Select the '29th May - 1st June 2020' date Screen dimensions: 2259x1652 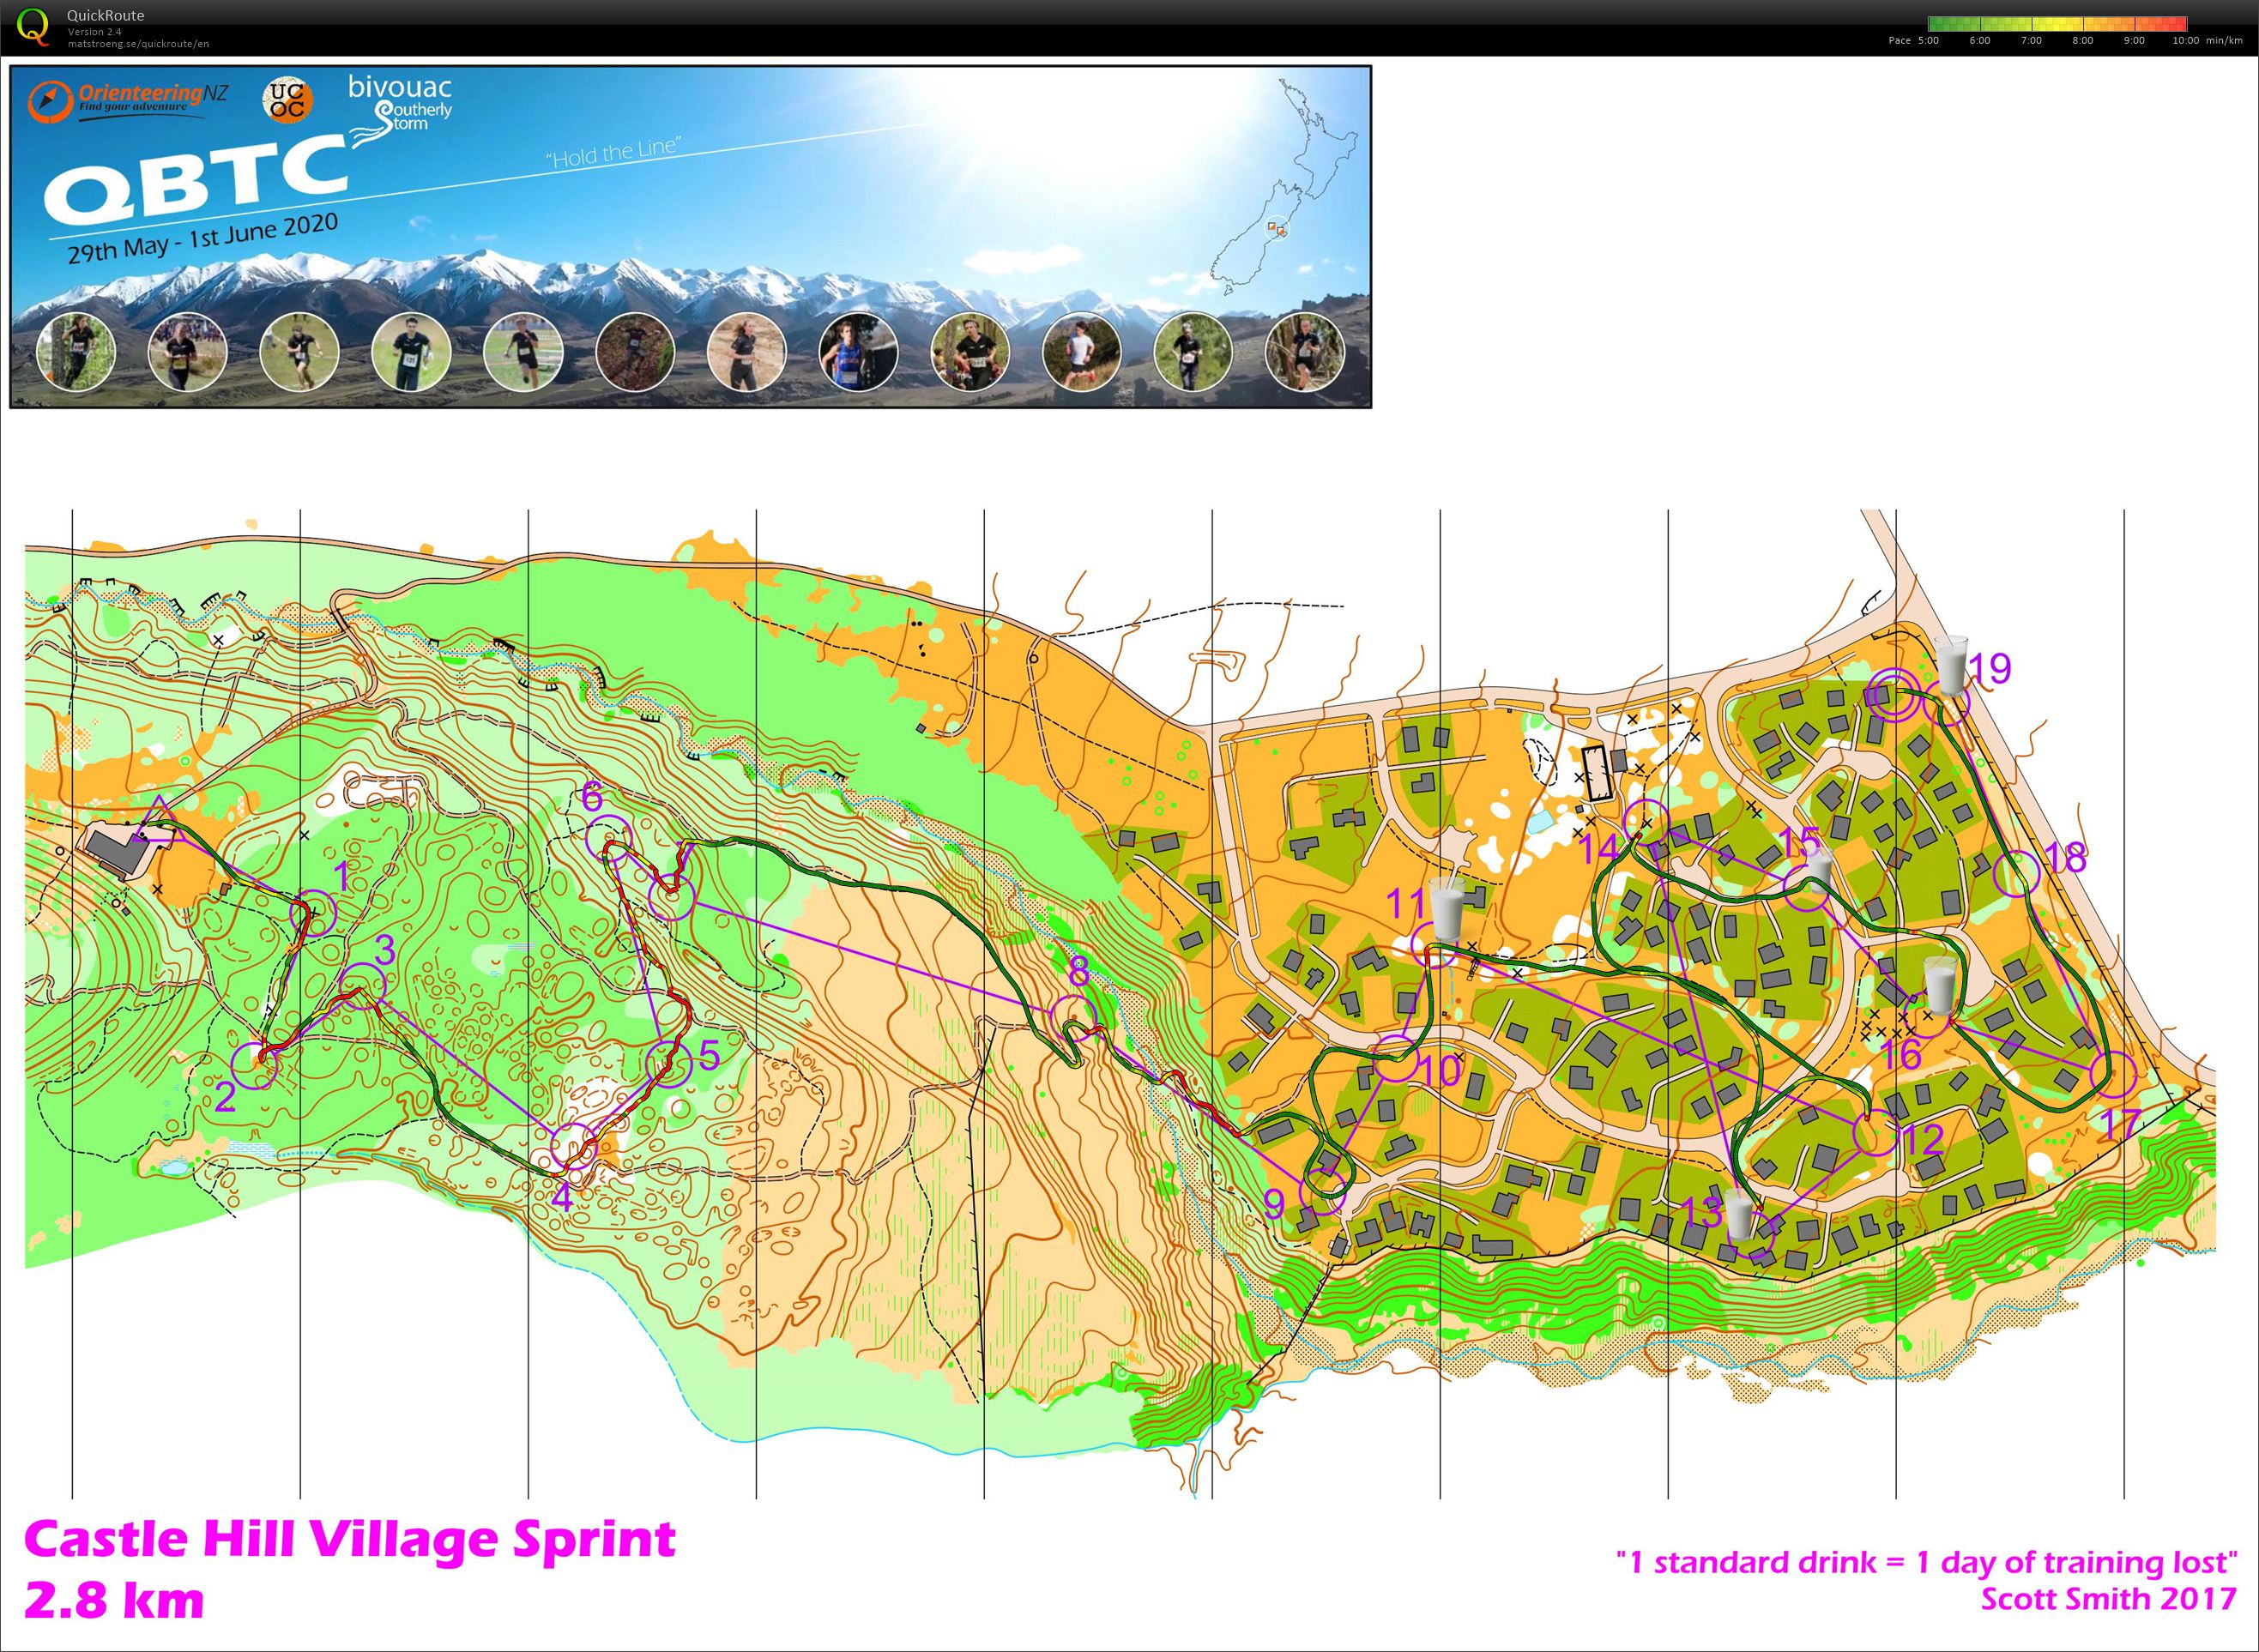pyautogui.click(x=203, y=238)
